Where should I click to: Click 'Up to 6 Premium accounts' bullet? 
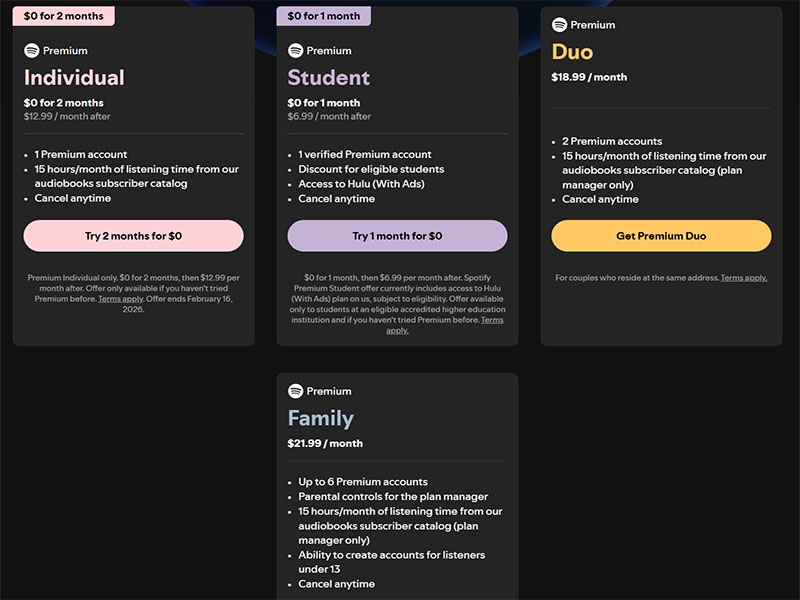tap(363, 482)
